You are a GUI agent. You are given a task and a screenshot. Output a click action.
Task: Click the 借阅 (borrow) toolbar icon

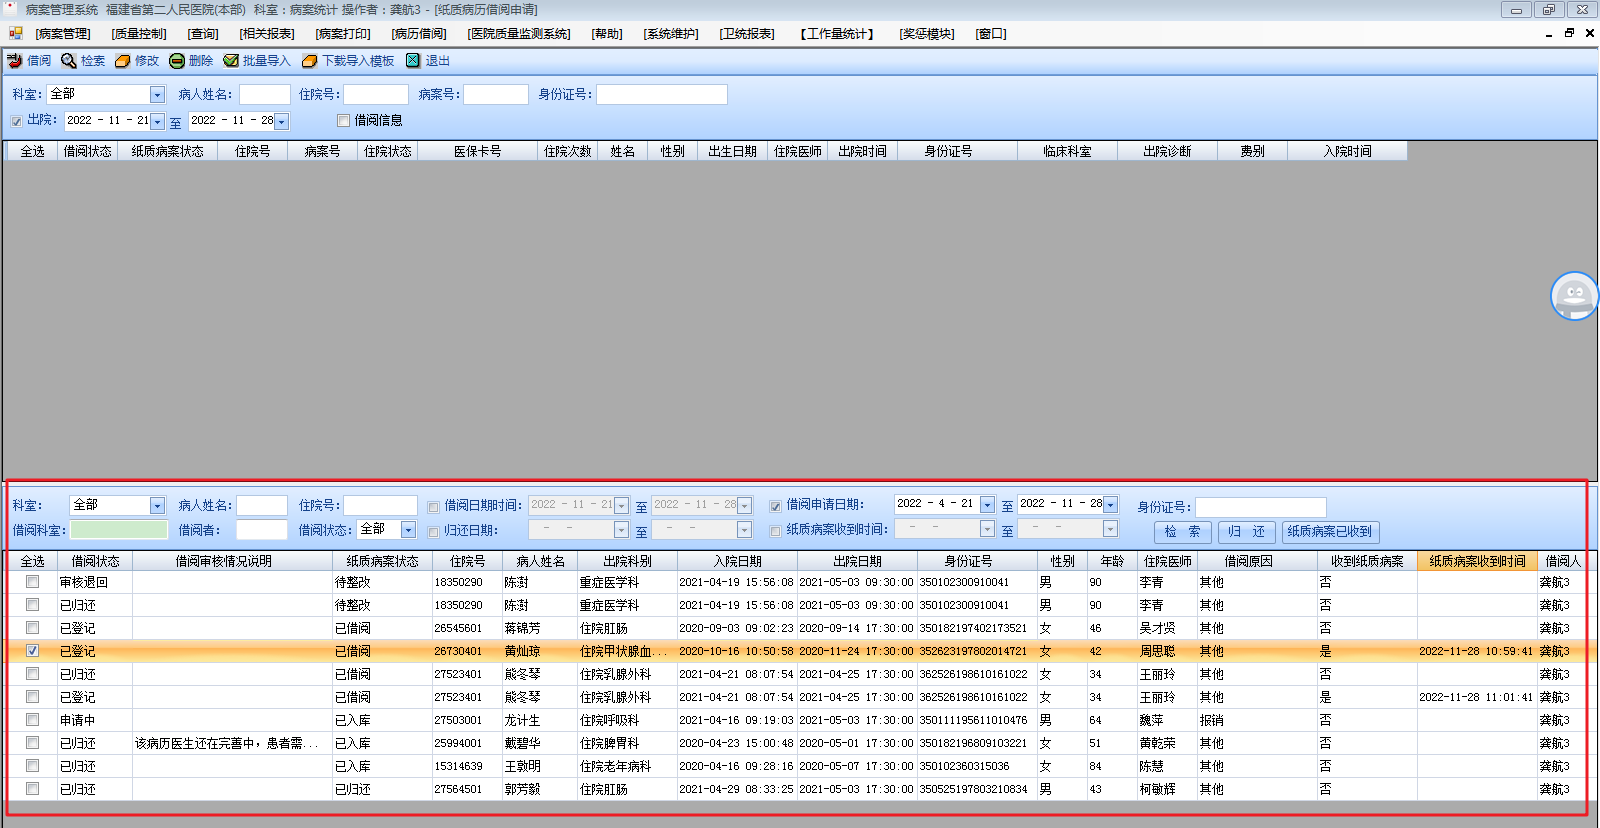pyautogui.click(x=15, y=61)
